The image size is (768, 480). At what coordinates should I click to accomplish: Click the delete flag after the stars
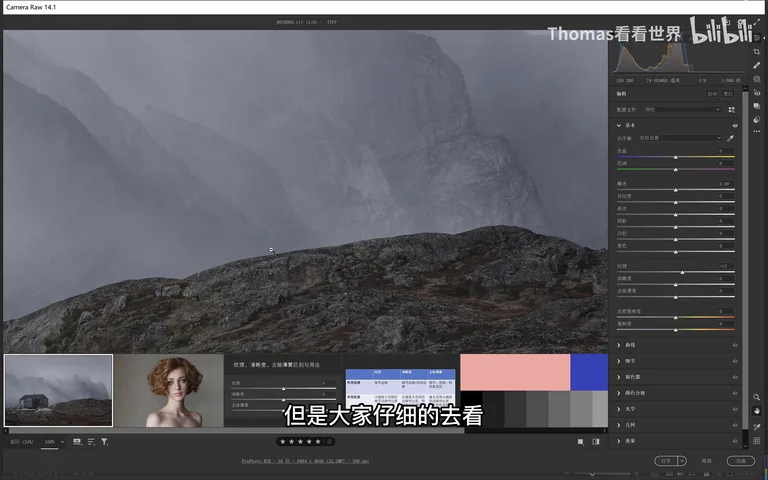[330, 442]
